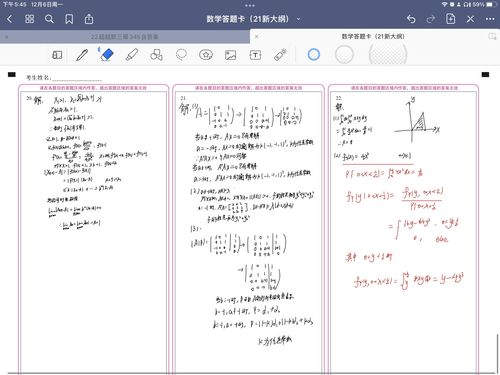This screenshot has height=375, width=500.
Task: Select the Pen tool
Action: [82, 55]
